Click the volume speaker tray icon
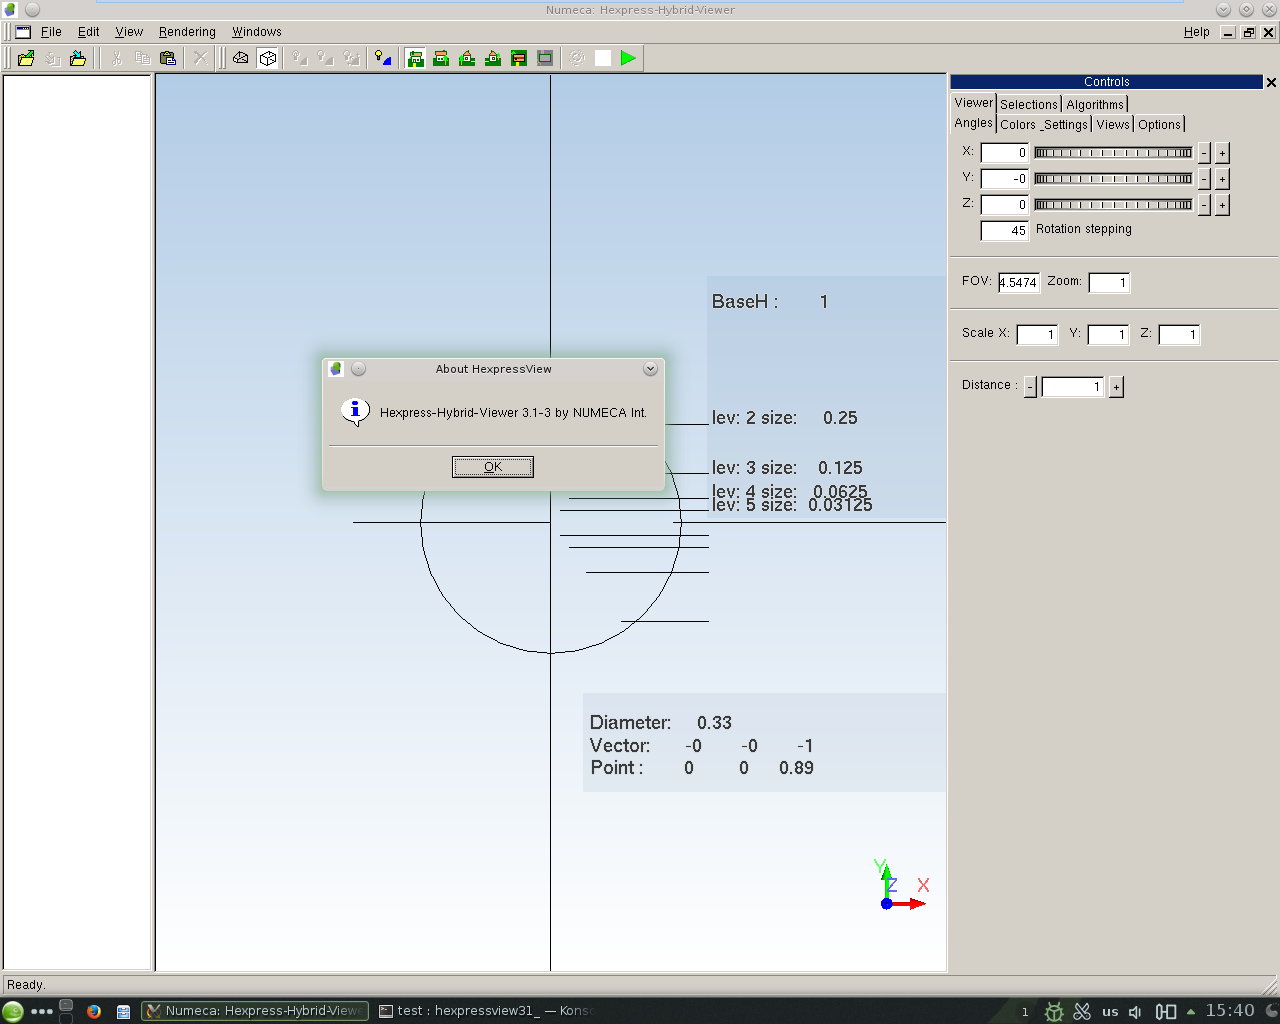1280x1024 pixels. tap(1135, 1012)
